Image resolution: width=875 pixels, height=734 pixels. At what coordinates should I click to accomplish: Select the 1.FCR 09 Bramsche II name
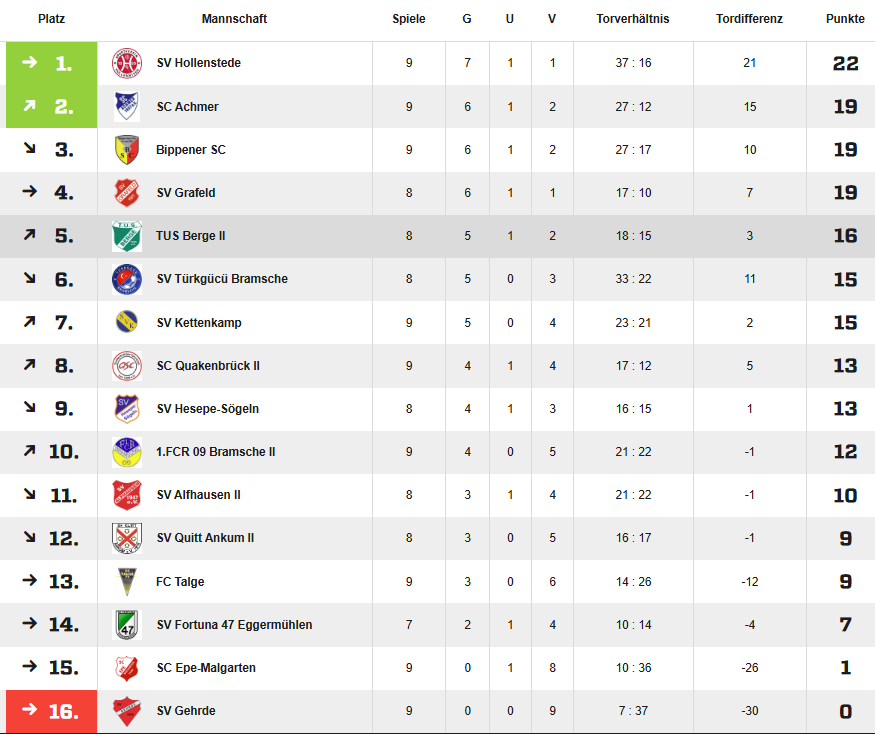(x=216, y=452)
